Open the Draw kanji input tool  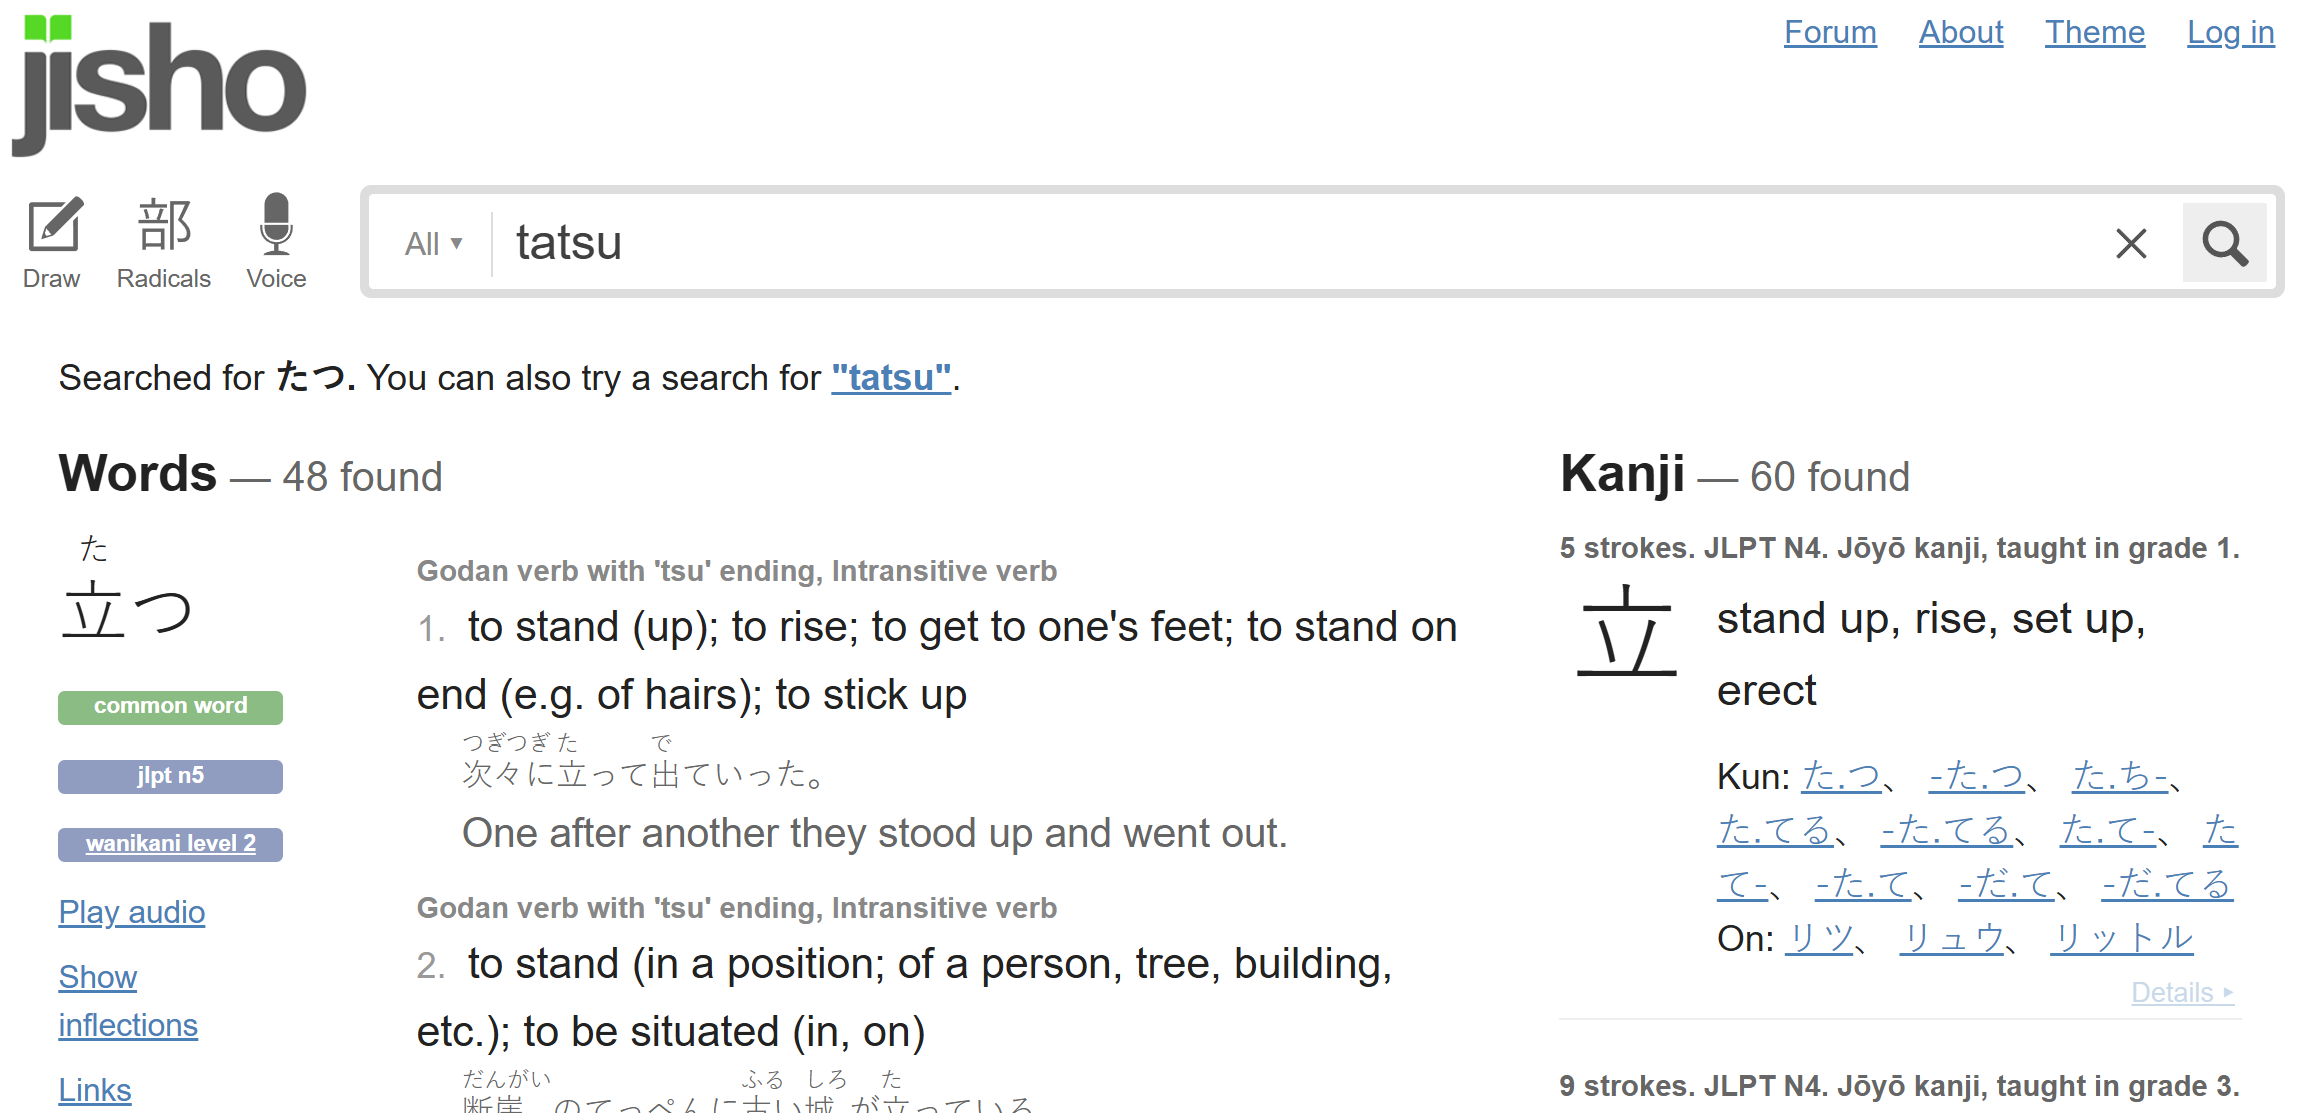click(x=52, y=243)
